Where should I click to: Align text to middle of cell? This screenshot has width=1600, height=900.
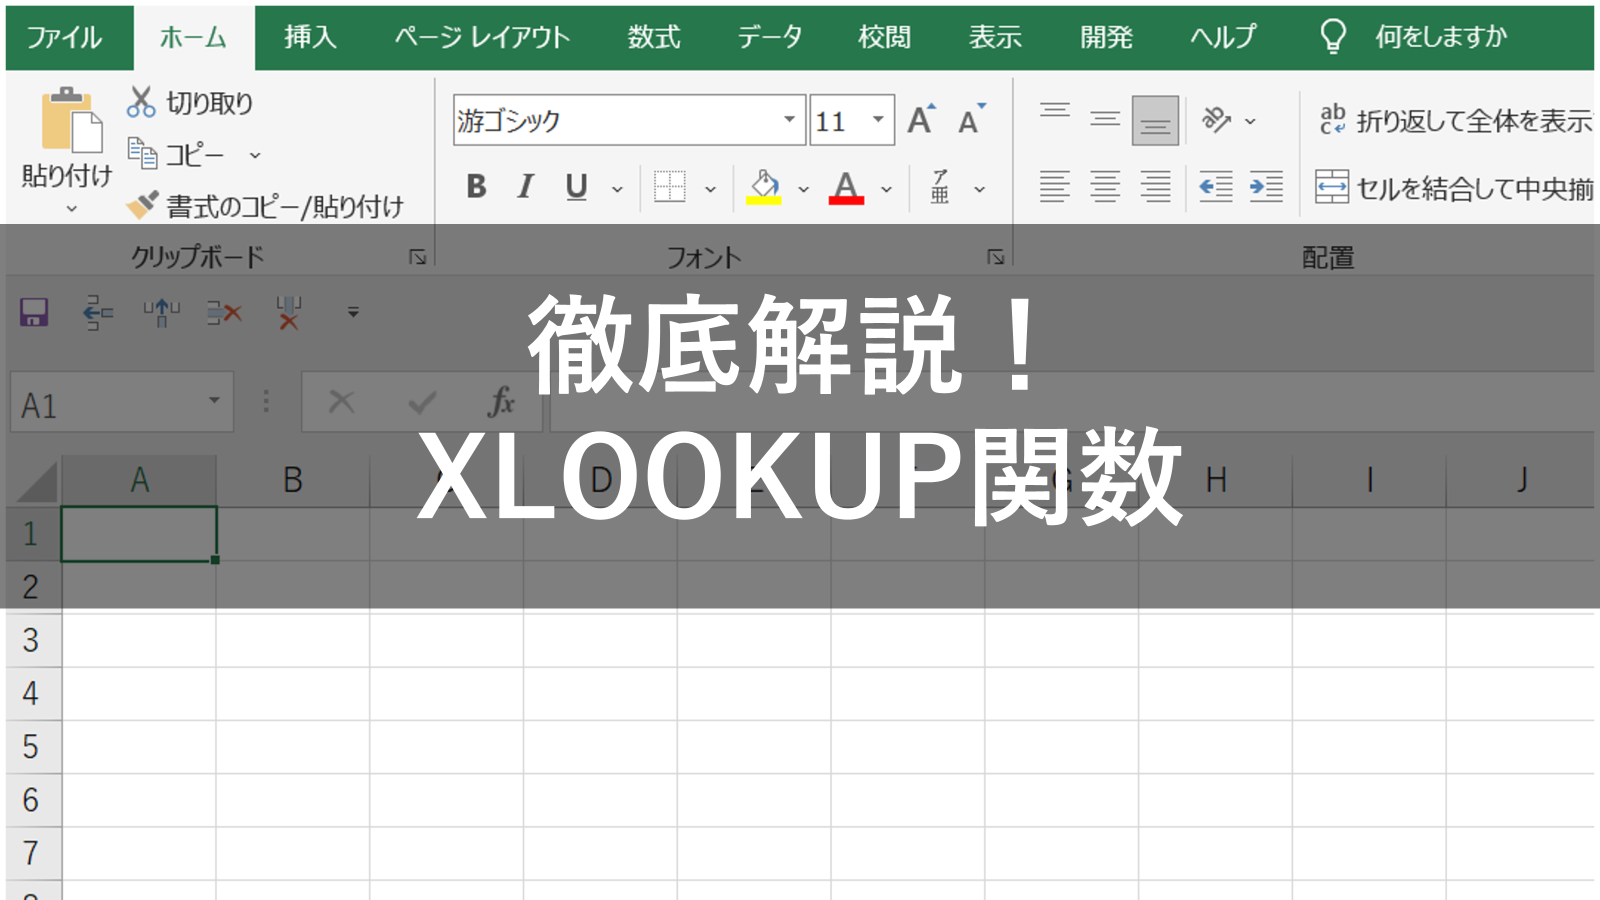tap(1105, 120)
